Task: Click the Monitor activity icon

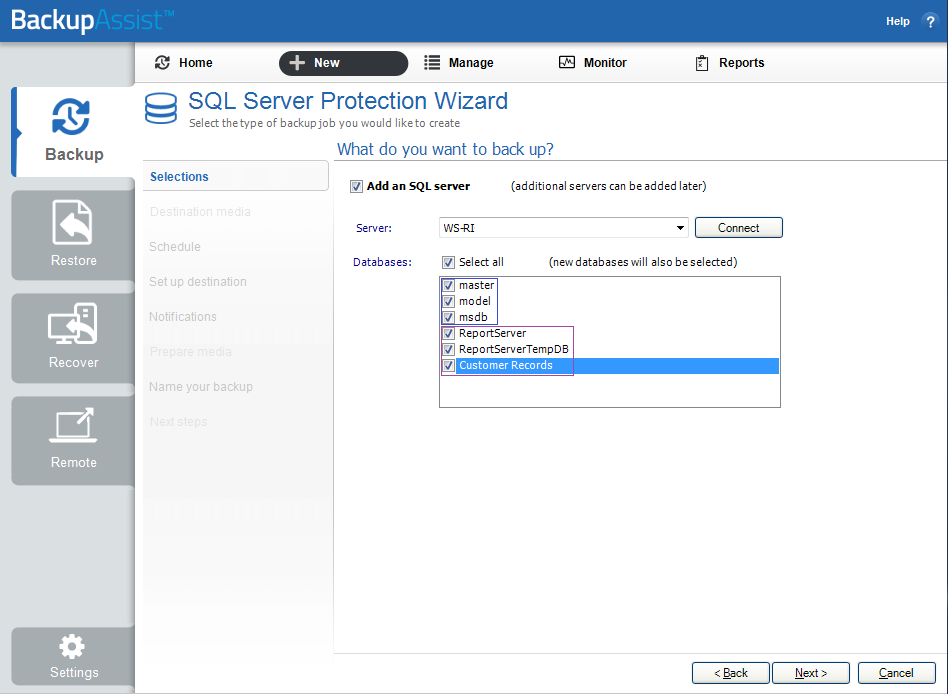Action: [567, 62]
